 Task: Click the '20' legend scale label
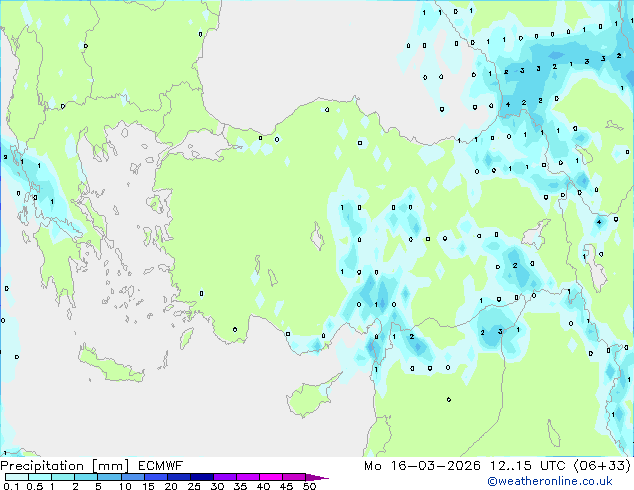[171, 486]
